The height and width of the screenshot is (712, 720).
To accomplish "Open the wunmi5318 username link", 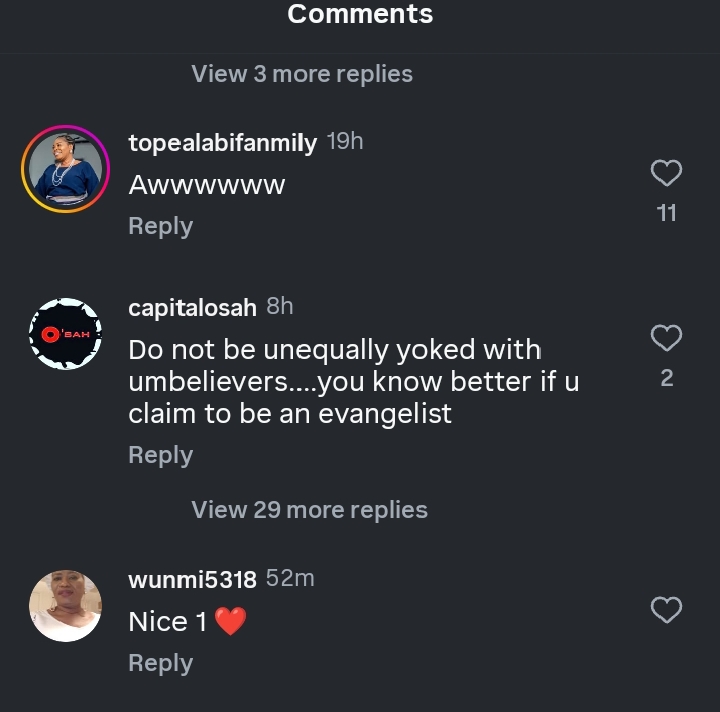I will (x=192, y=579).
